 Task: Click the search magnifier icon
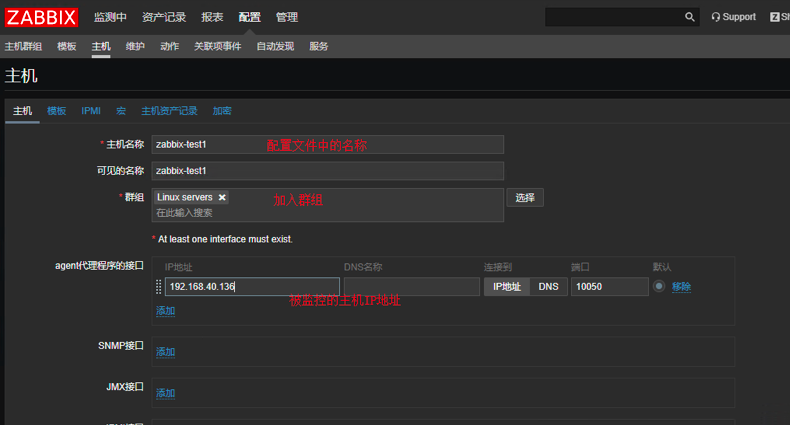click(689, 17)
